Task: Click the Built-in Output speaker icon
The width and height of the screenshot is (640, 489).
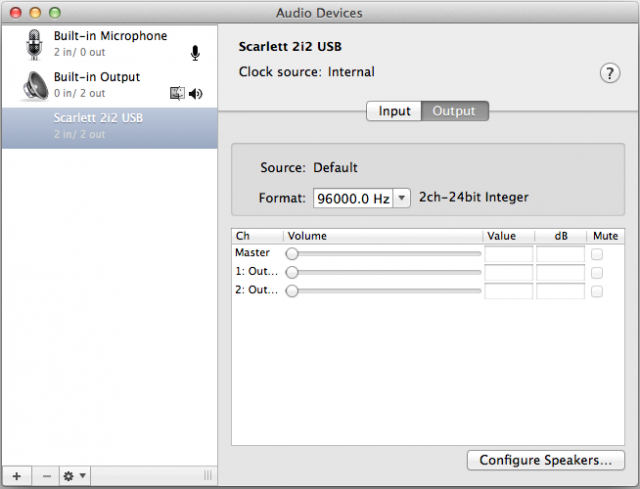Action: click(35, 86)
